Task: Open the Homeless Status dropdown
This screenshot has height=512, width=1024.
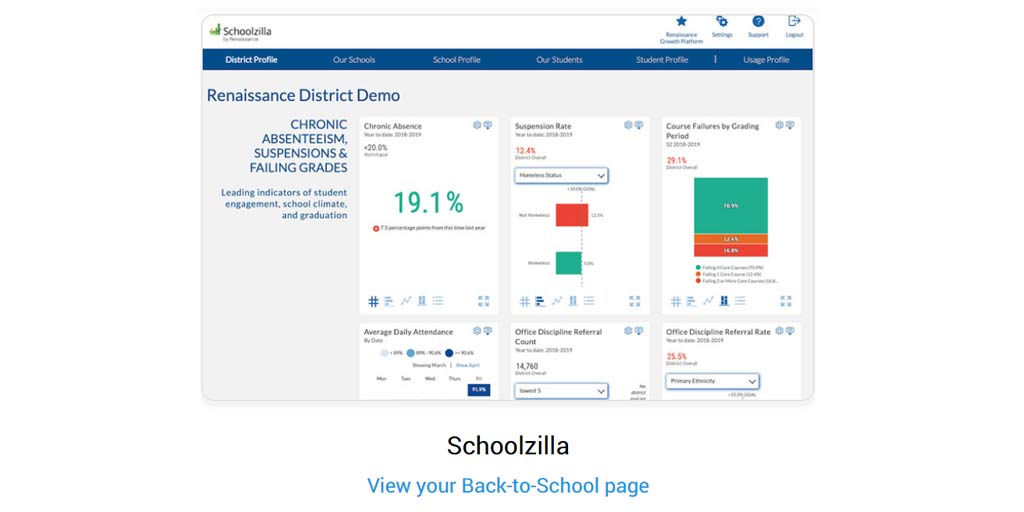Action: point(561,175)
